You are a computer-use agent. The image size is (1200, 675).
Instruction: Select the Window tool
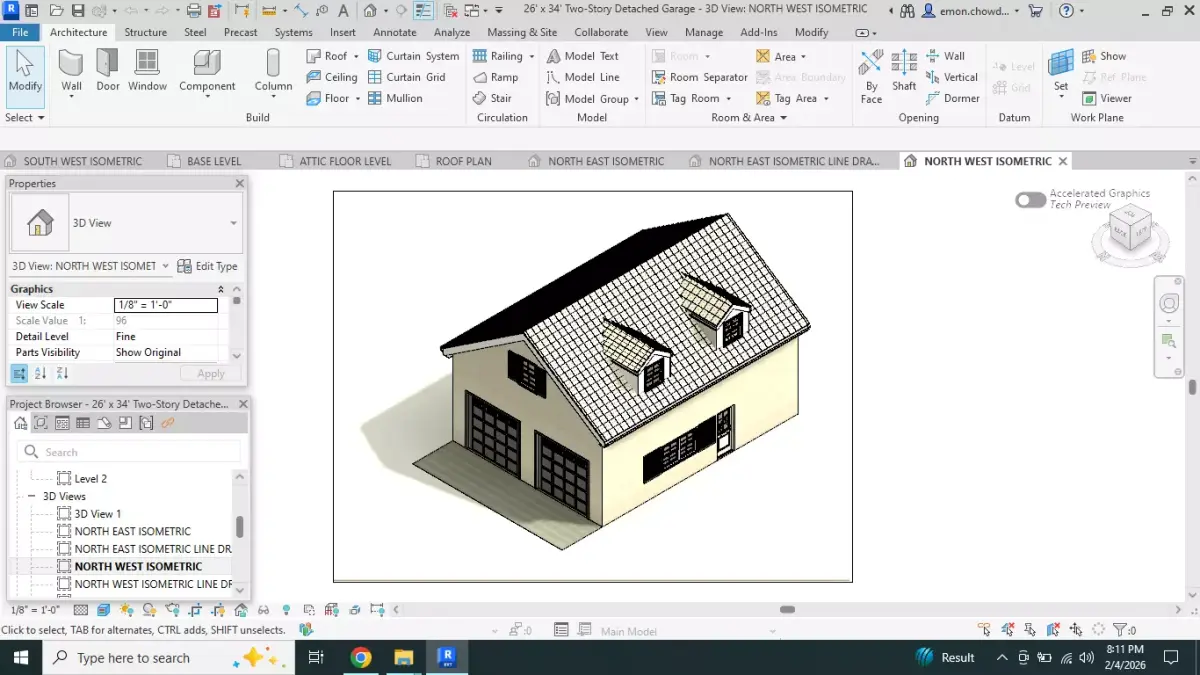pyautogui.click(x=147, y=70)
